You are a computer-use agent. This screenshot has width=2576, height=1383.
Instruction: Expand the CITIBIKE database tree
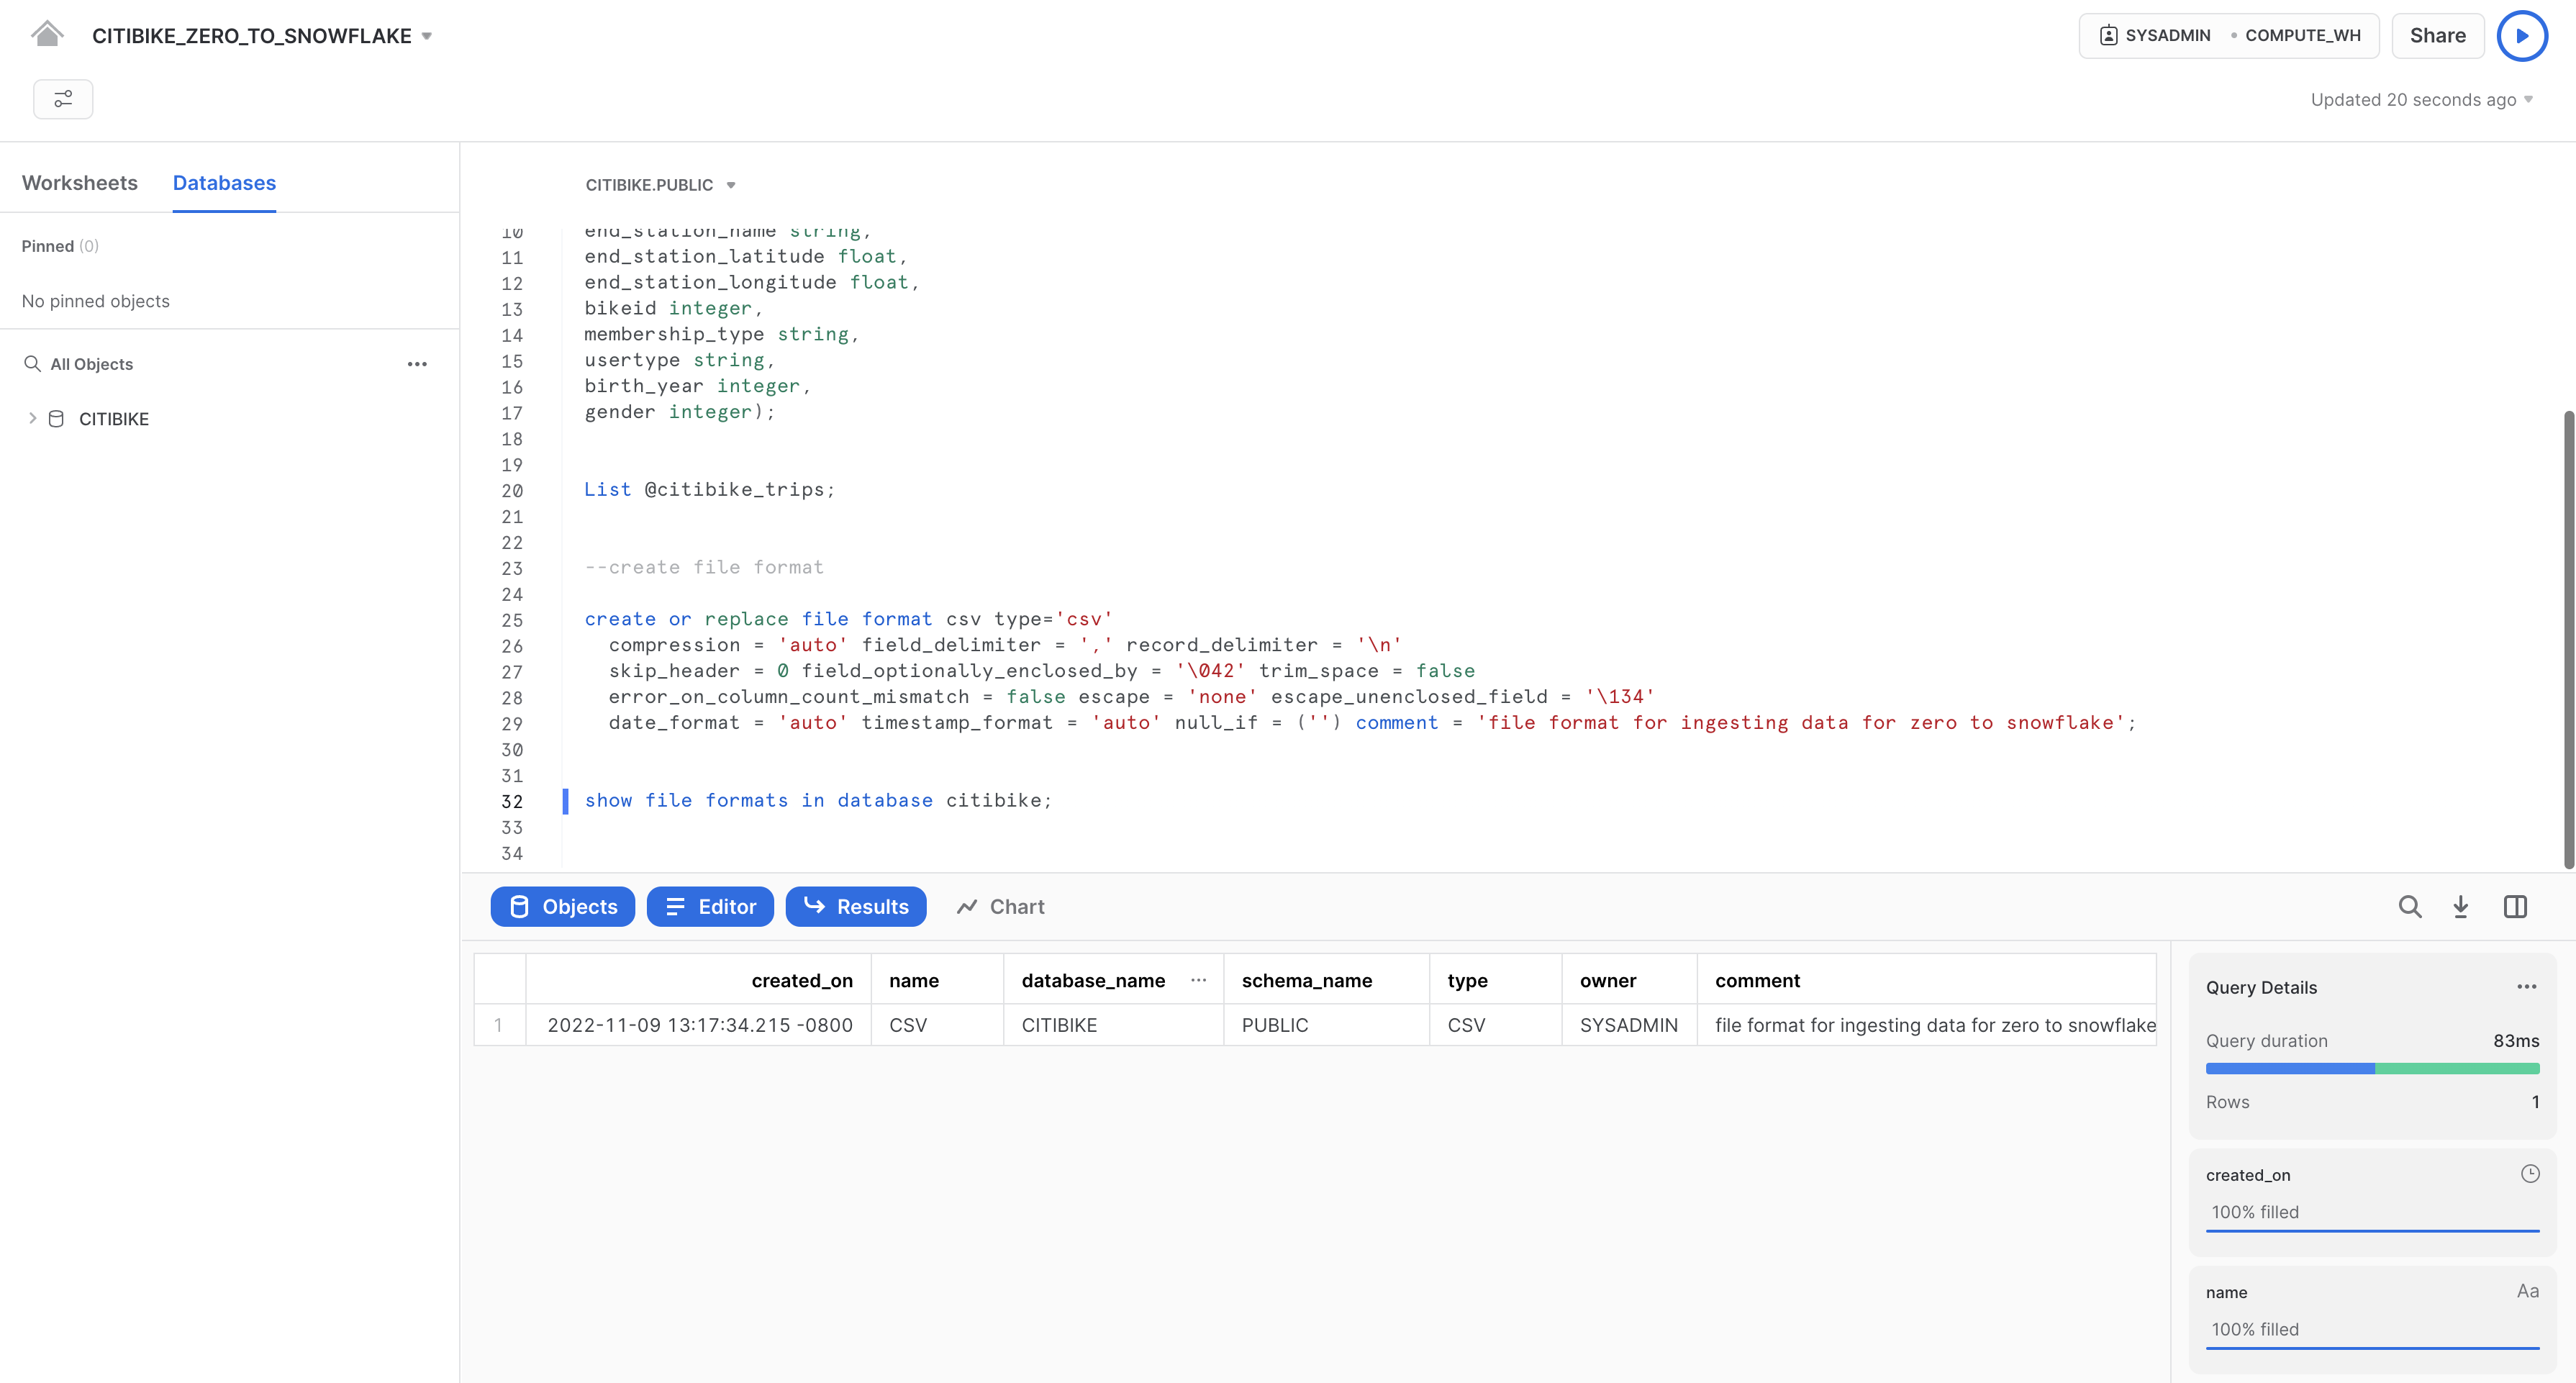click(32, 419)
